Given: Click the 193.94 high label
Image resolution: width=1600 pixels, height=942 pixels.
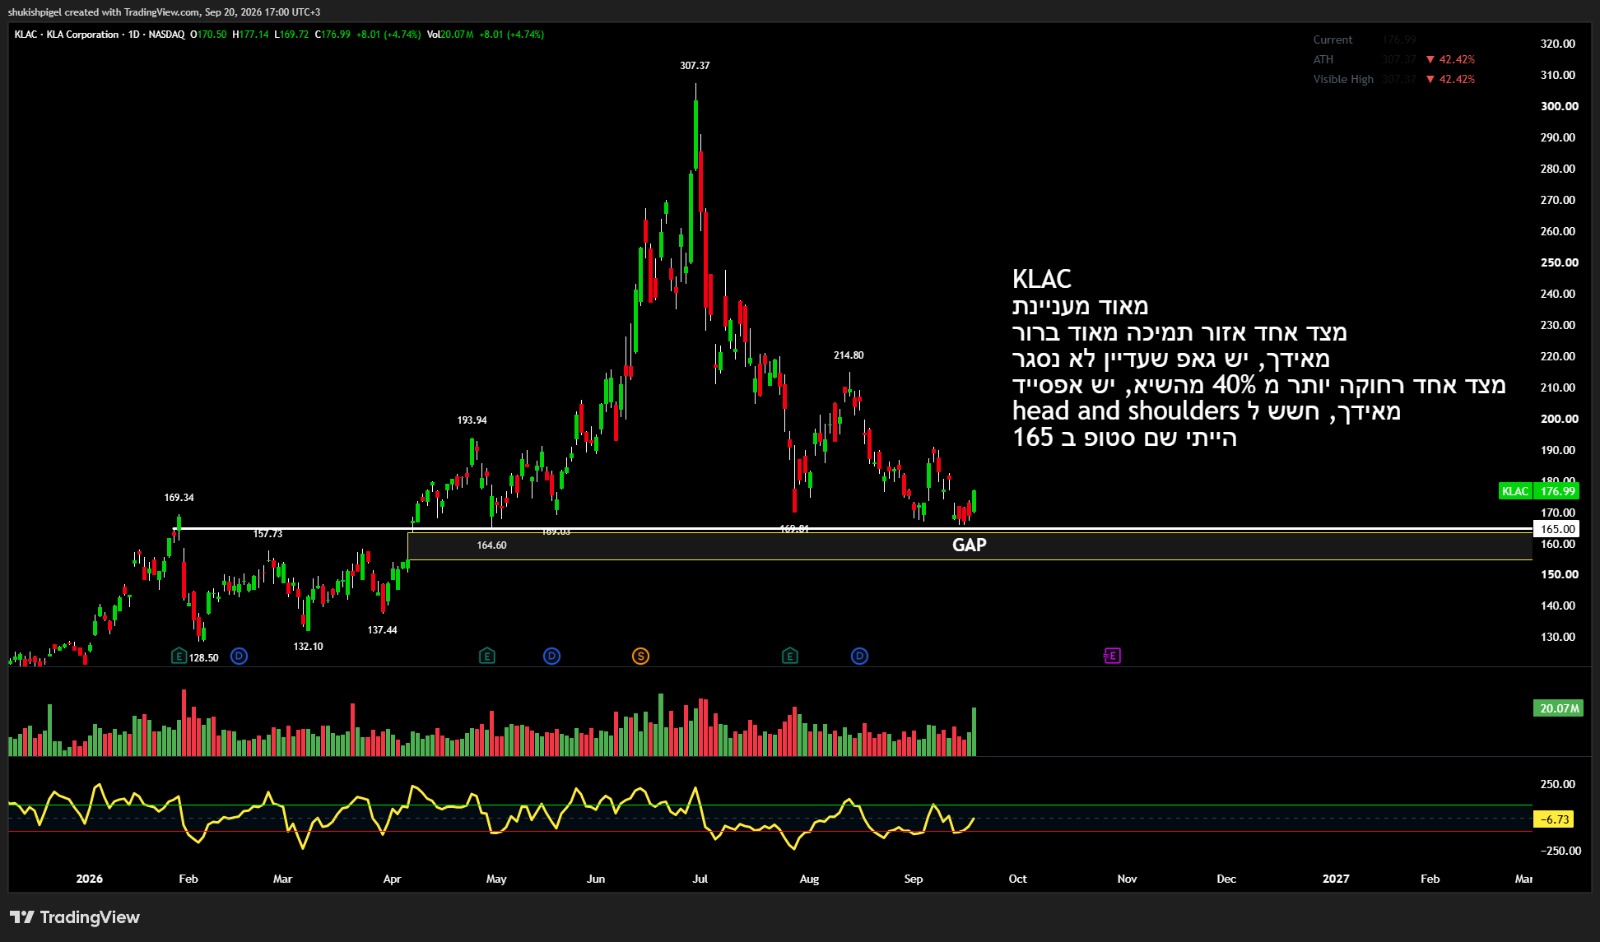Looking at the screenshot, I should 472,420.
